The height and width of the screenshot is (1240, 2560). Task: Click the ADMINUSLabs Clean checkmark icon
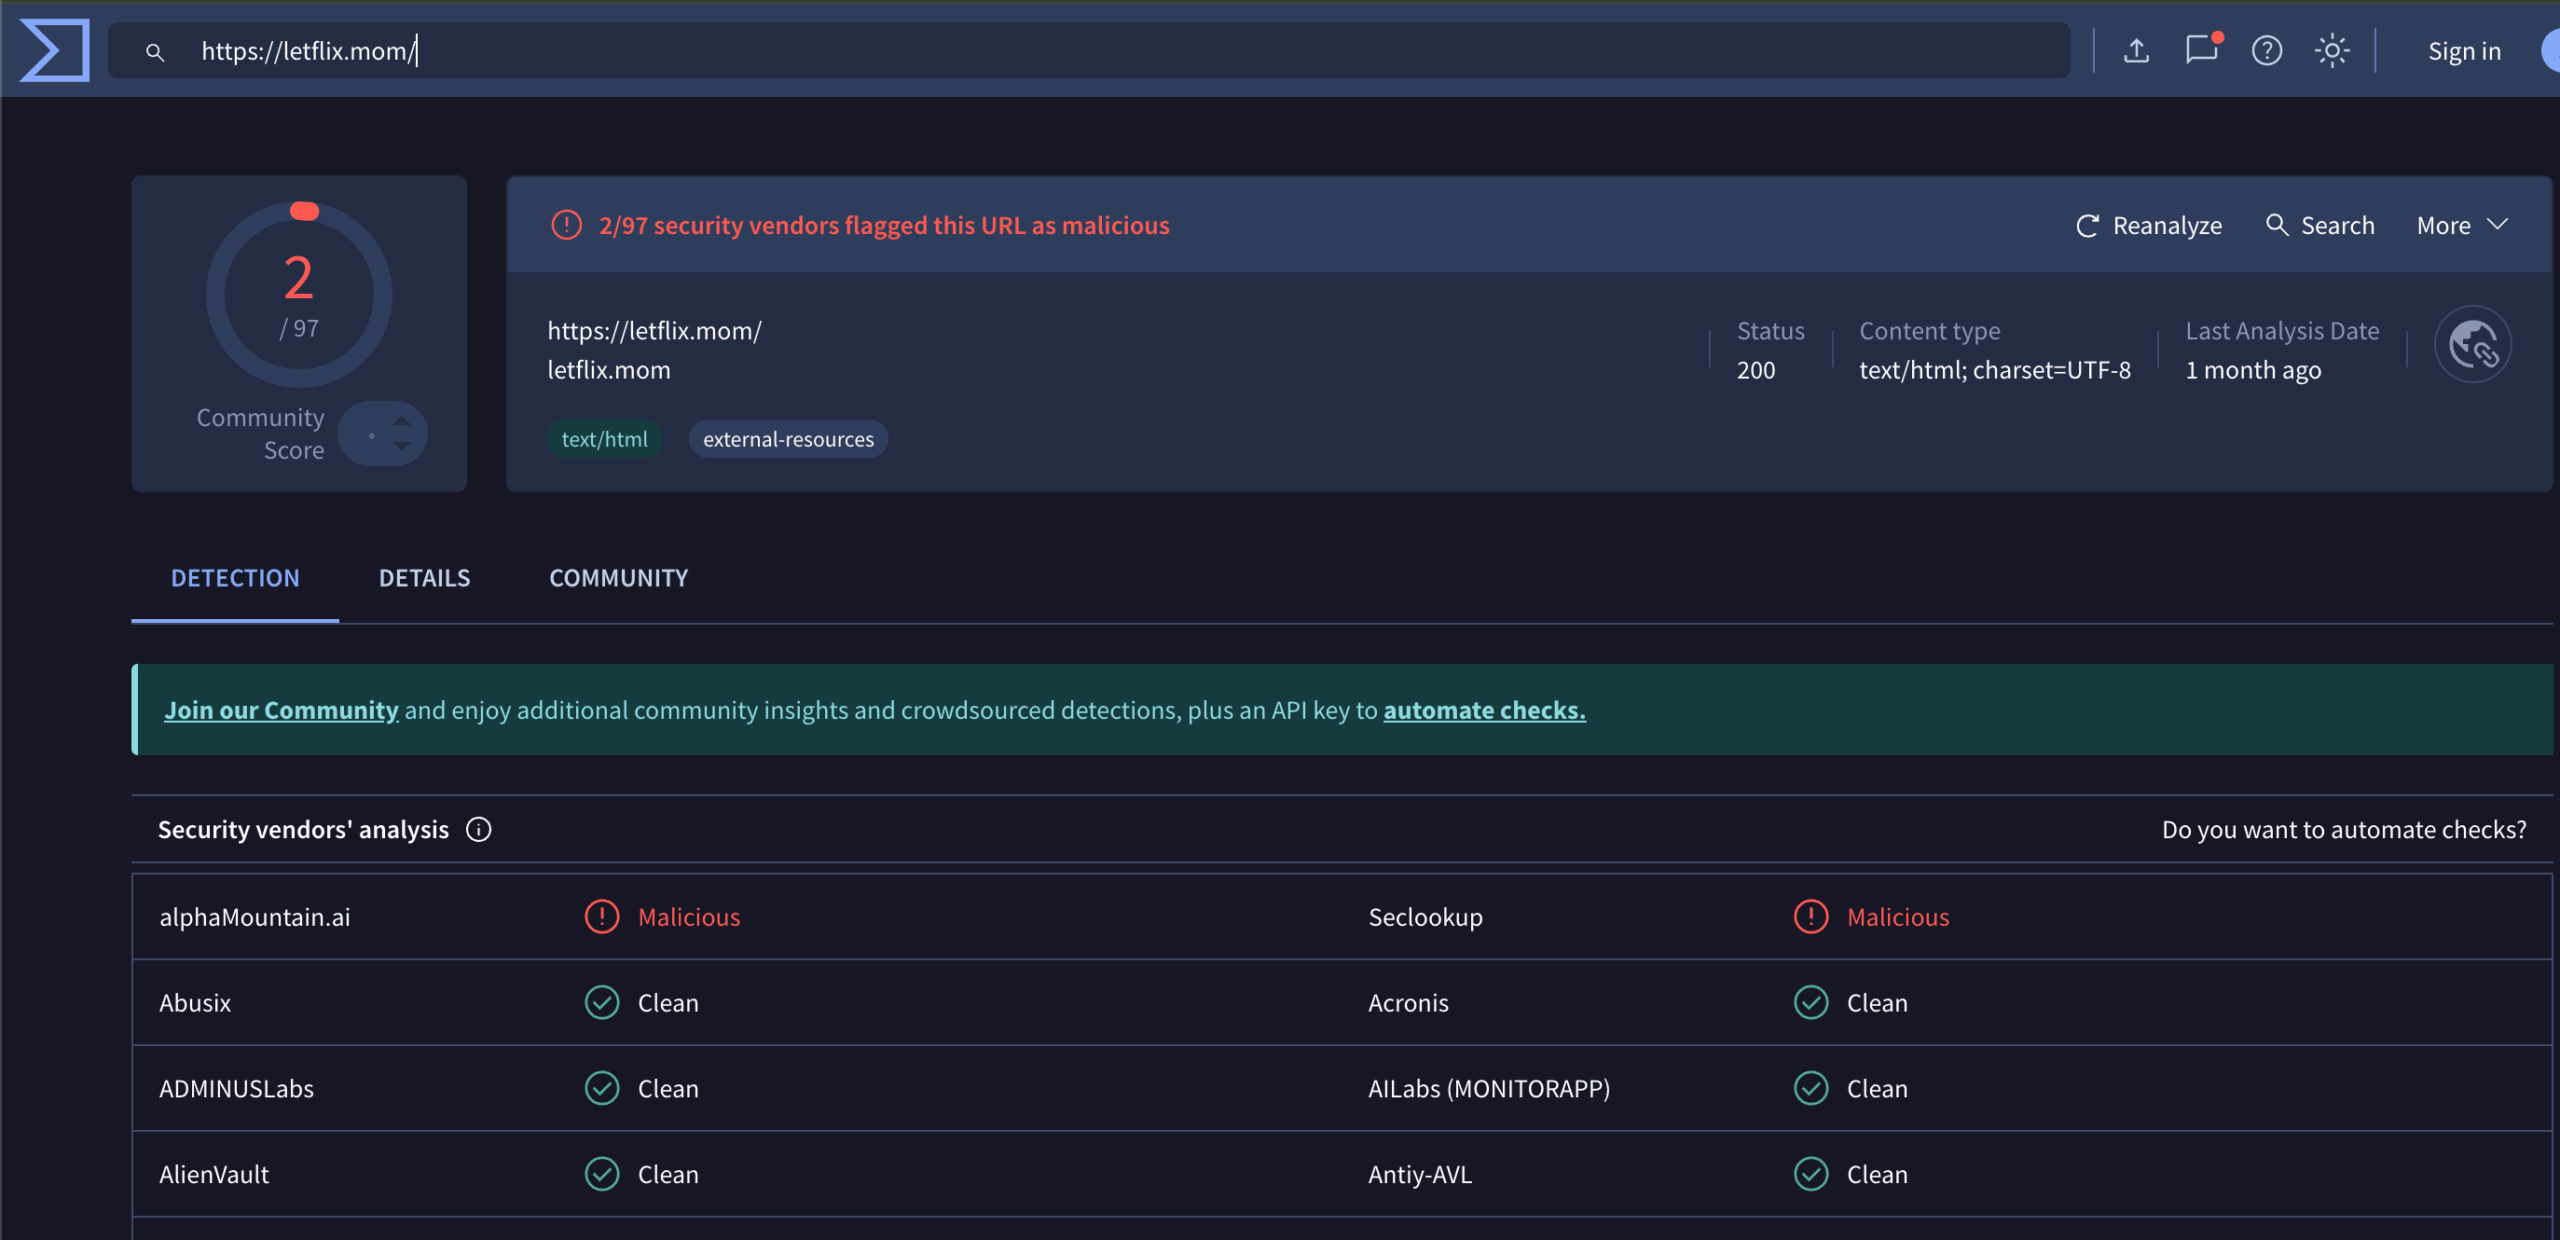(x=602, y=1089)
